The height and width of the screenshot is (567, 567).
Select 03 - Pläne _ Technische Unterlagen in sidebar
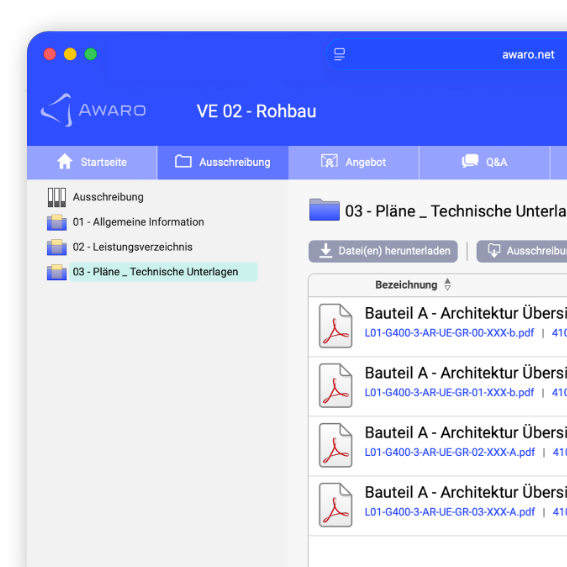pyautogui.click(x=163, y=272)
